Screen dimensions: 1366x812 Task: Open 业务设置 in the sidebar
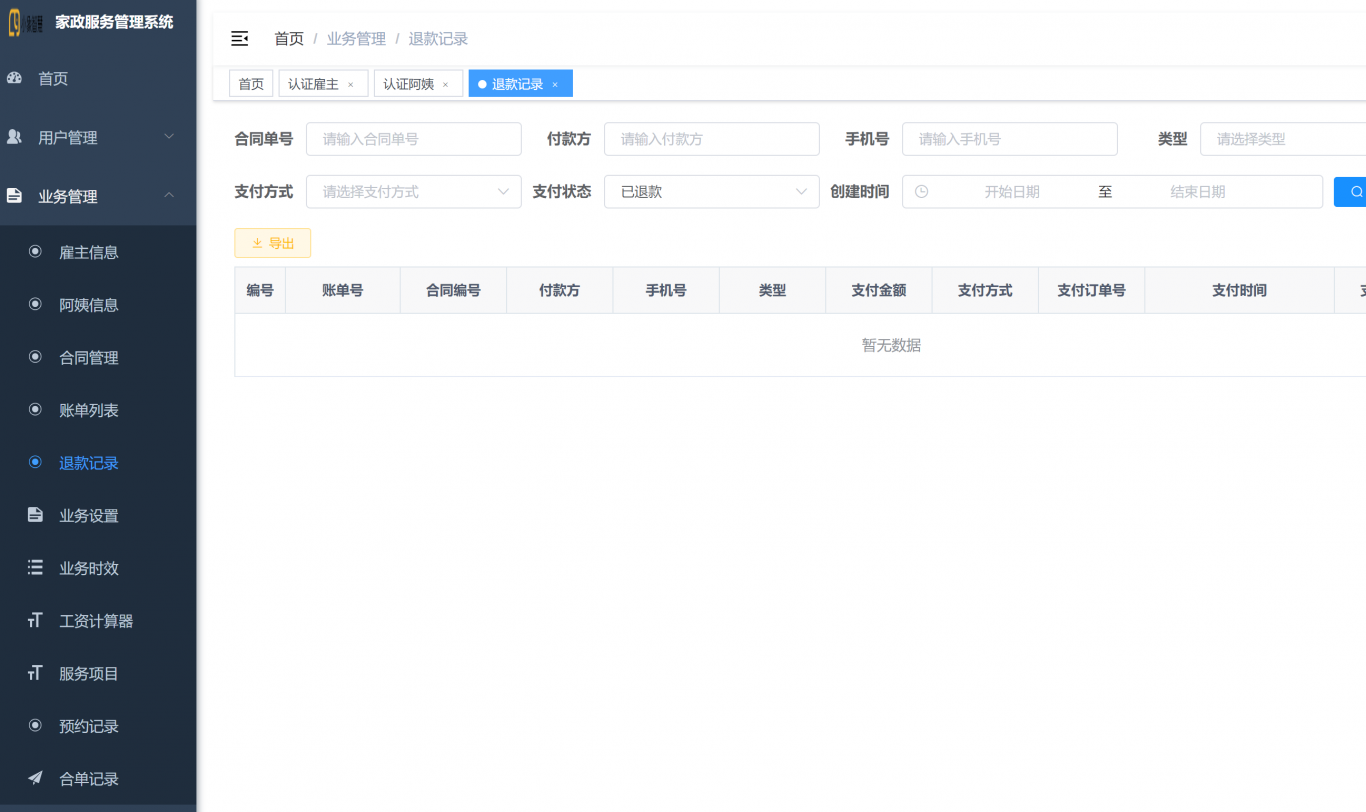point(98,515)
